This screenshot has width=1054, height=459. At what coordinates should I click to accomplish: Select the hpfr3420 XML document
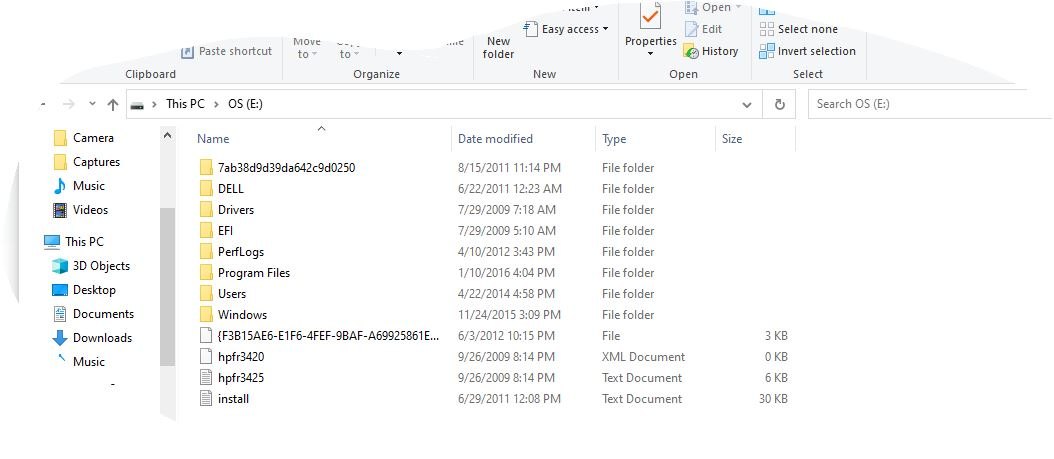click(x=232, y=357)
